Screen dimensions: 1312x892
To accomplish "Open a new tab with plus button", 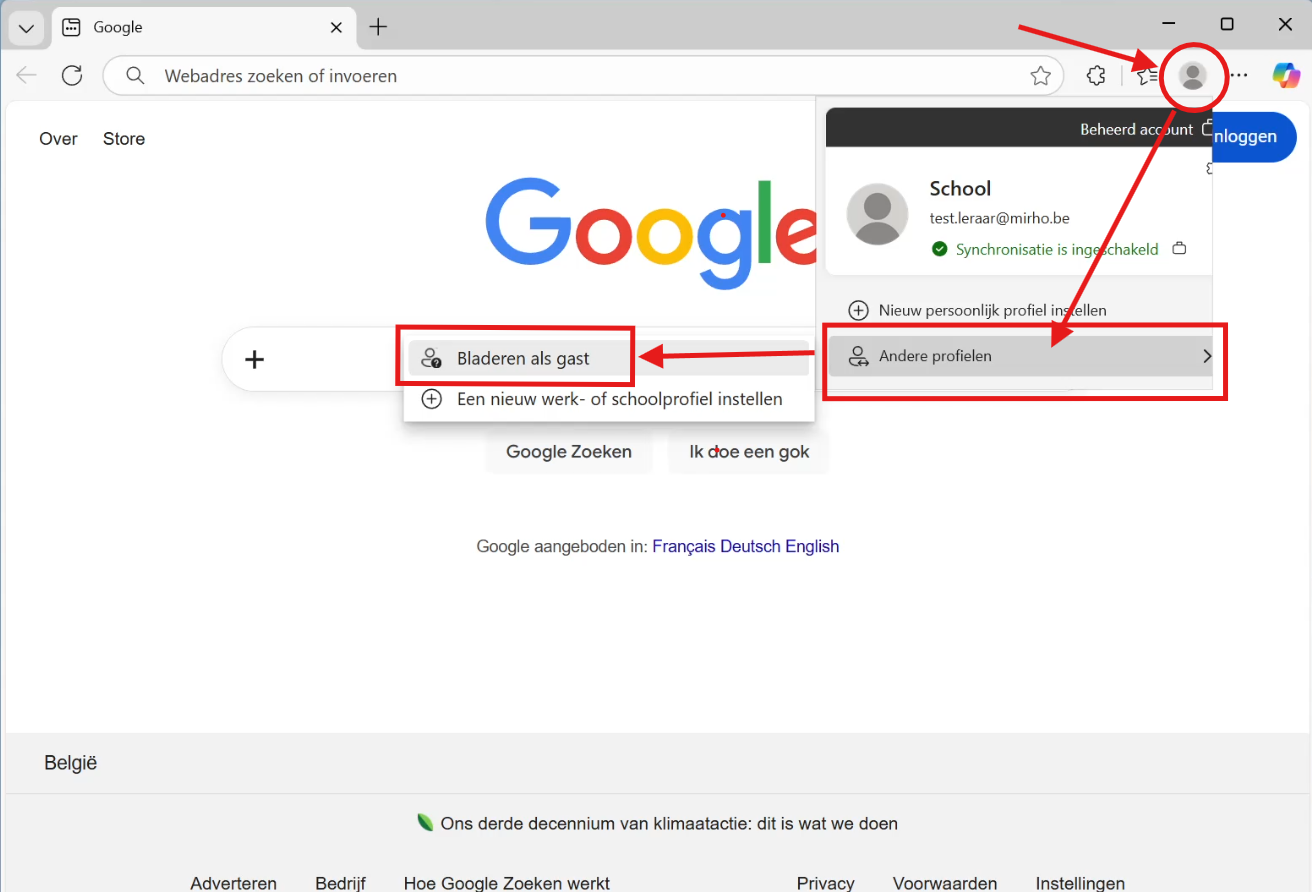I will (x=378, y=28).
